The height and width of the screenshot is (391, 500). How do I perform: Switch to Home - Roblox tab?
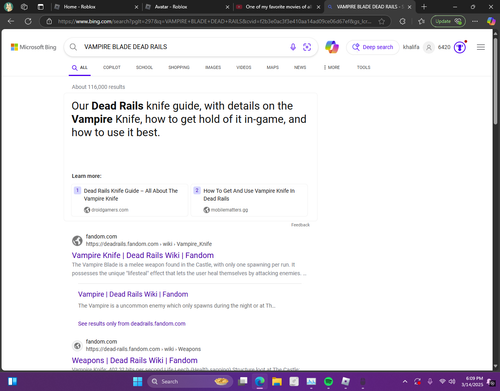tap(96, 7)
